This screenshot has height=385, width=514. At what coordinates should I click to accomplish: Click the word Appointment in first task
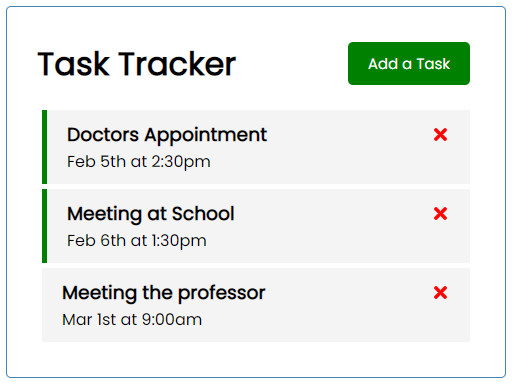click(206, 136)
